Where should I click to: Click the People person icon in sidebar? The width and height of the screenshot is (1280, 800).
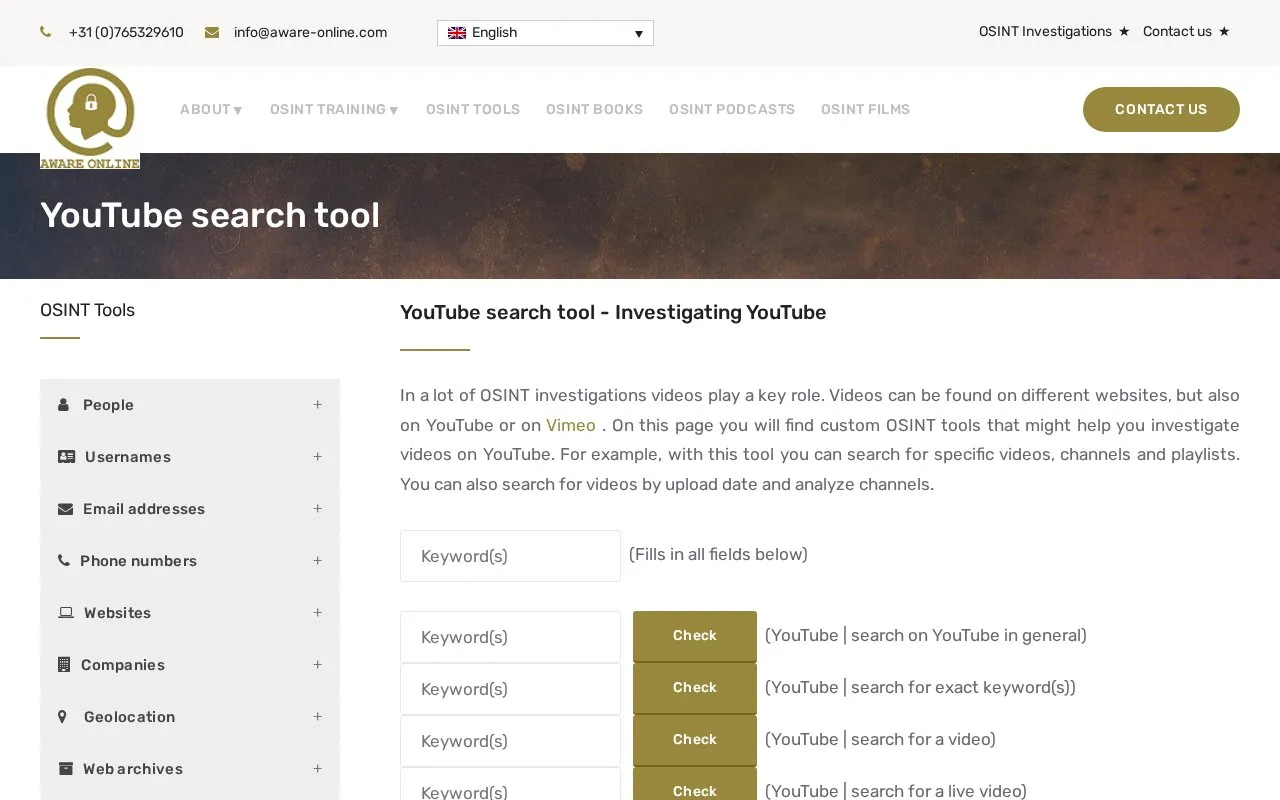(64, 405)
